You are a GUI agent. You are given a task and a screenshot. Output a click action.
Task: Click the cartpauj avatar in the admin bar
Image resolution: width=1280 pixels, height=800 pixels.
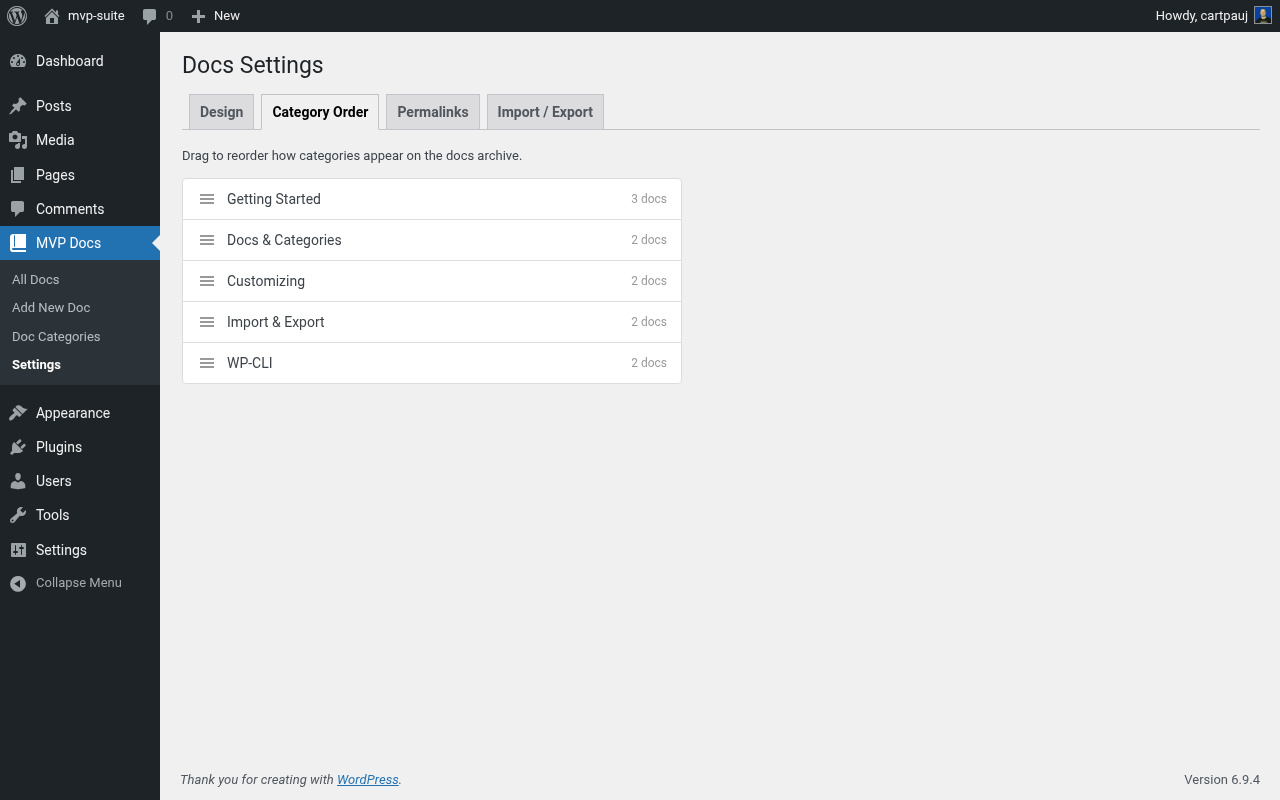click(1262, 15)
